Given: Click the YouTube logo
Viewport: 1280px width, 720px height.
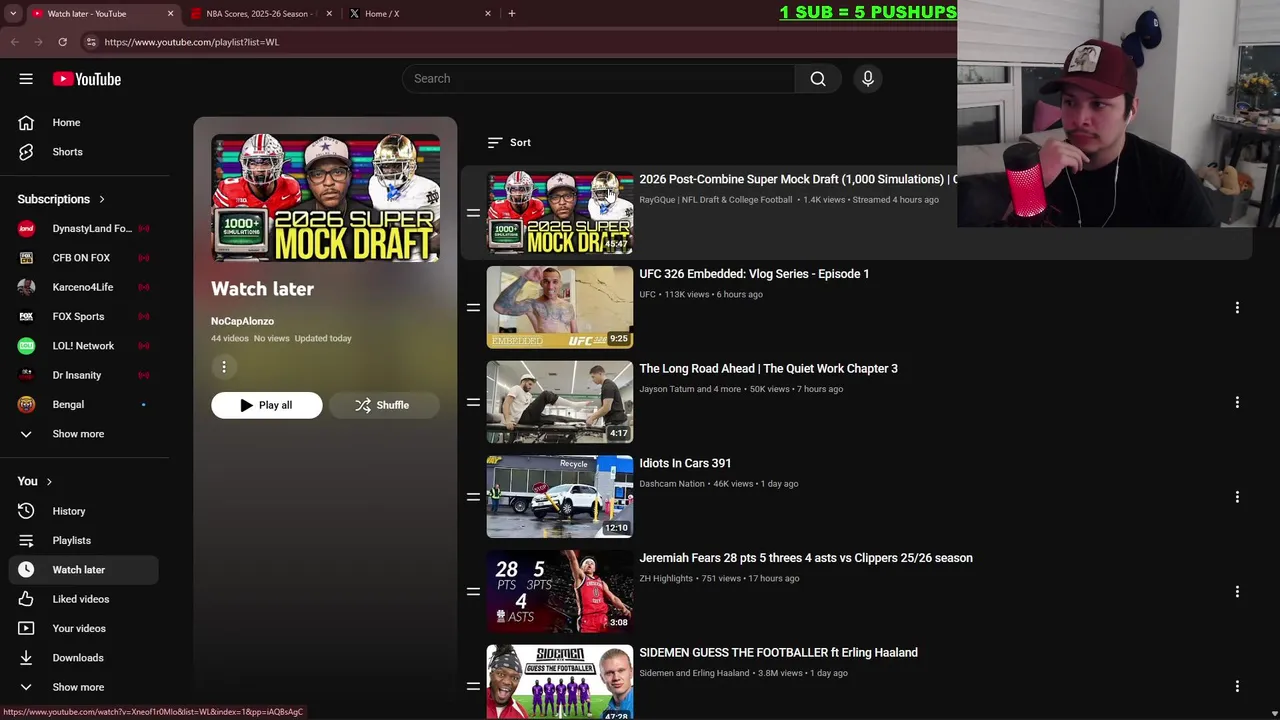Looking at the screenshot, I should point(87,79).
